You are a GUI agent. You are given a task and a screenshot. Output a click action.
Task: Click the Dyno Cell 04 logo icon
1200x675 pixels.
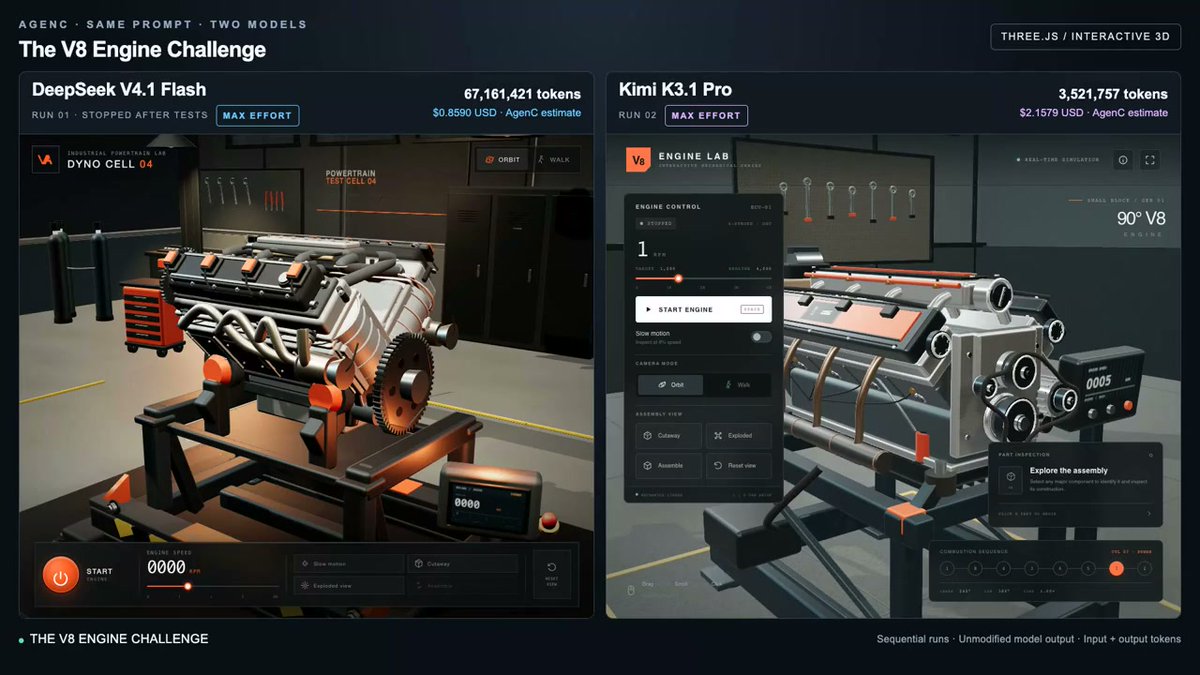pyautogui.click(x=45, y=160)
